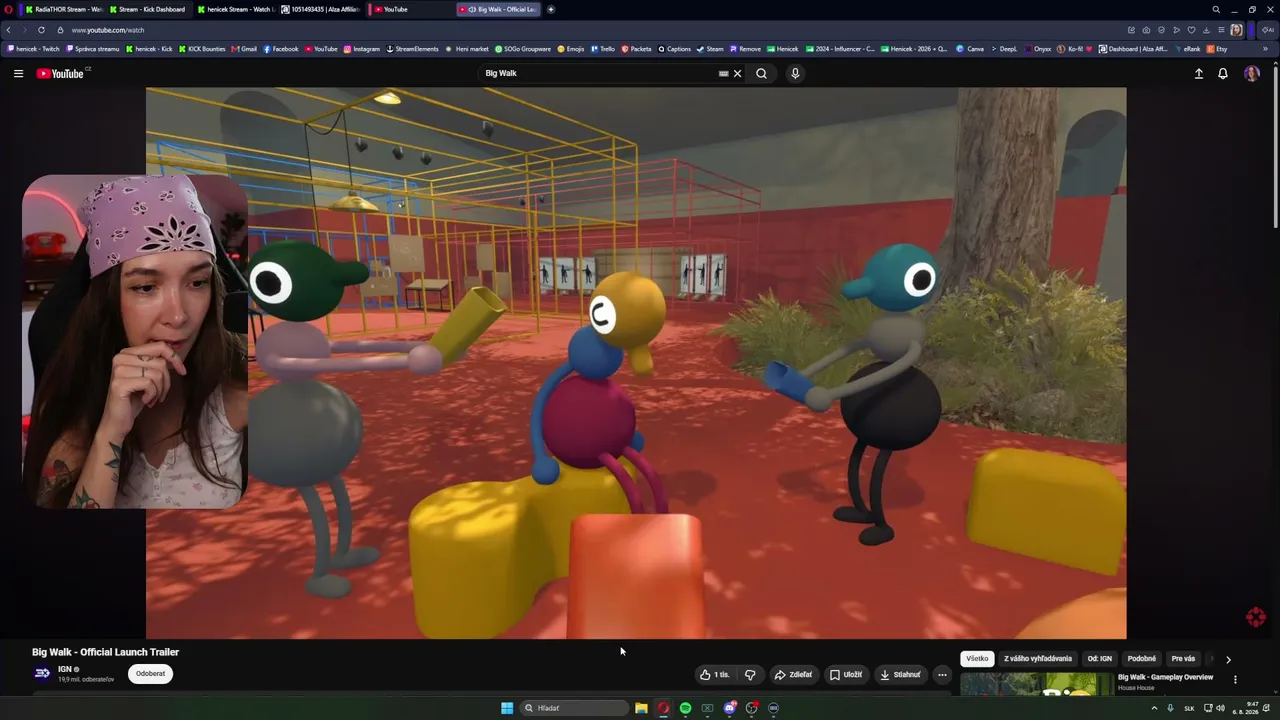Open Canva bookmark
Image resolution: width=1280 pixels, height=720 pixels.
point(970,49)
